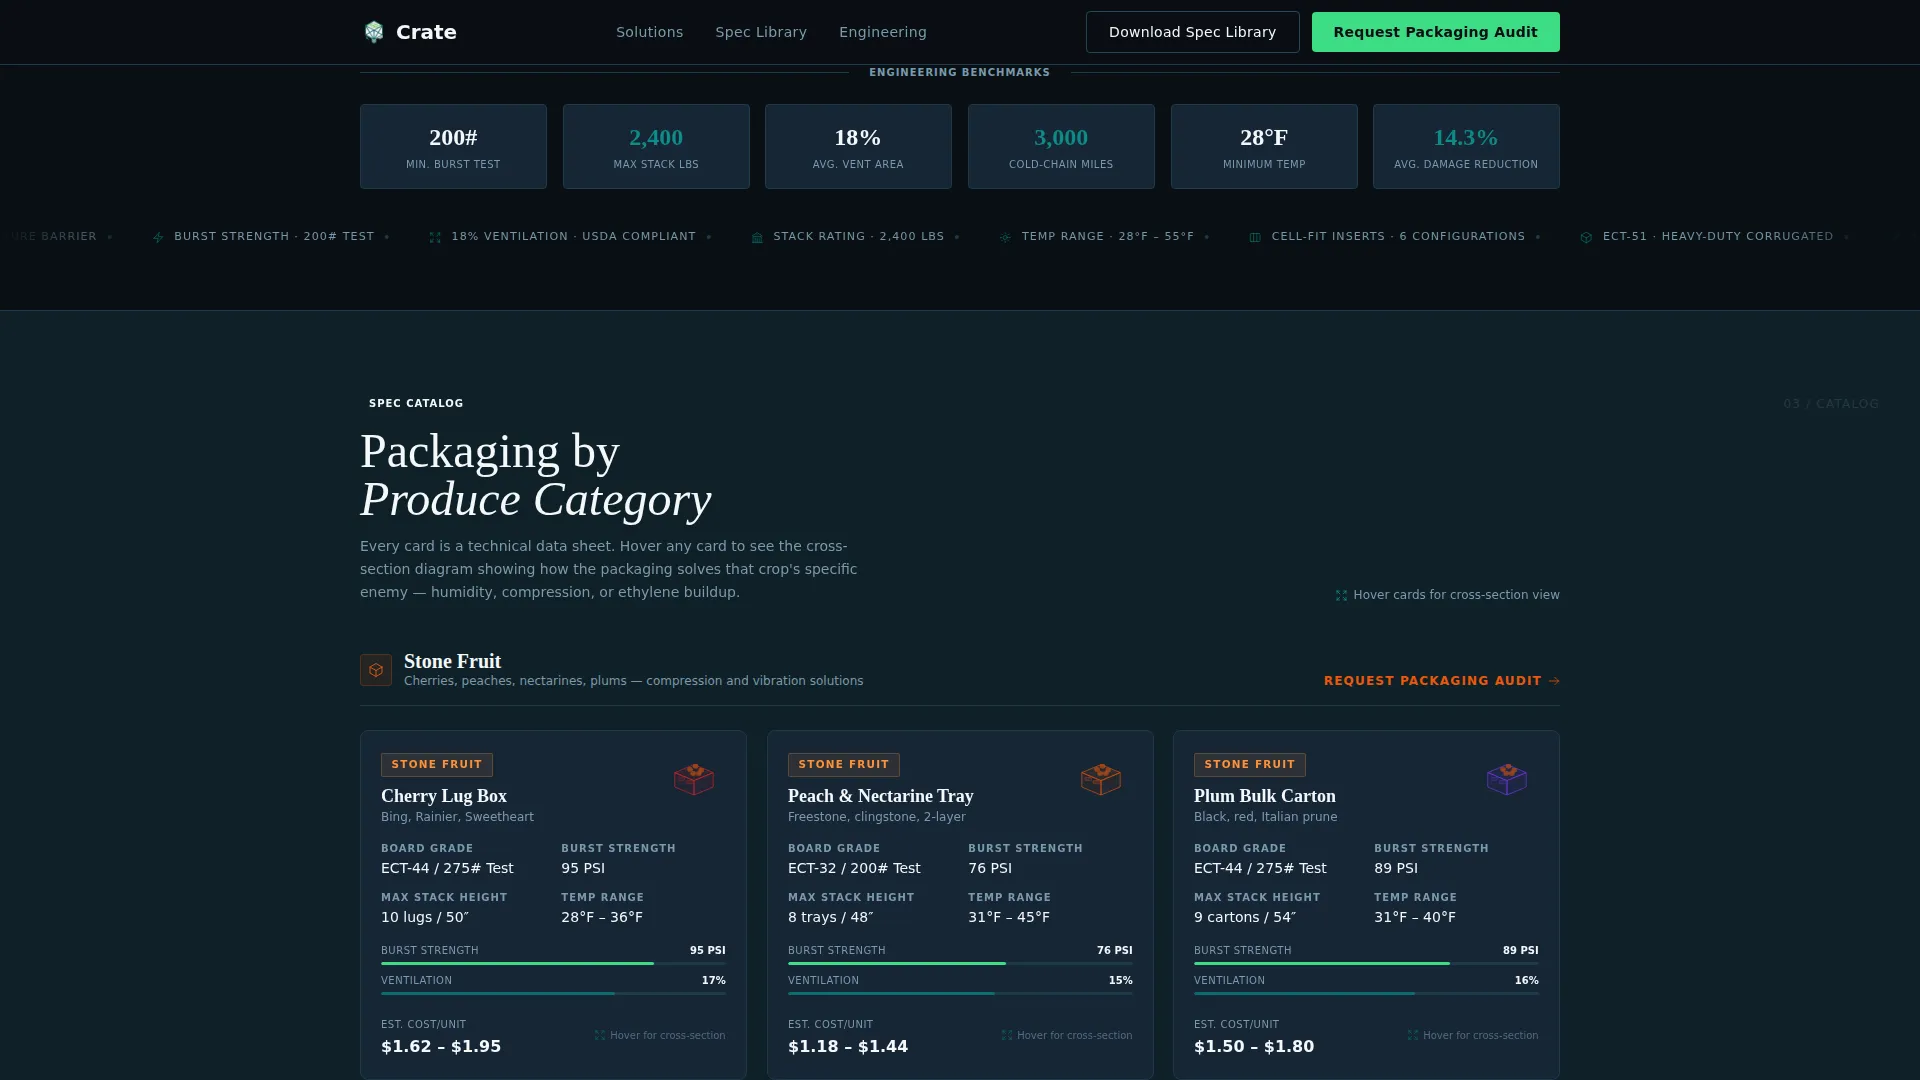Click the green Request Packaging Audit button
1920x1080 pixels.
pos(1436,32)
